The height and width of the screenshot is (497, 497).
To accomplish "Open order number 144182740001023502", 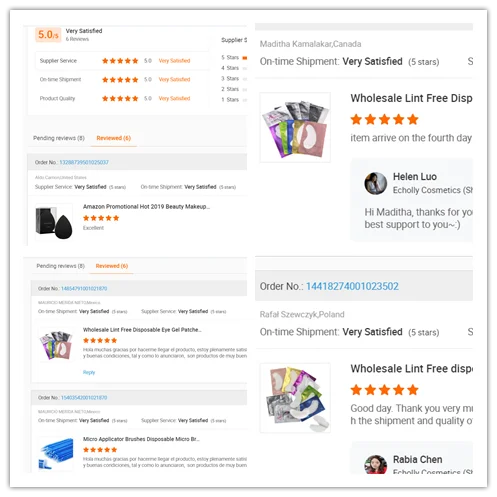I will 352,286.
